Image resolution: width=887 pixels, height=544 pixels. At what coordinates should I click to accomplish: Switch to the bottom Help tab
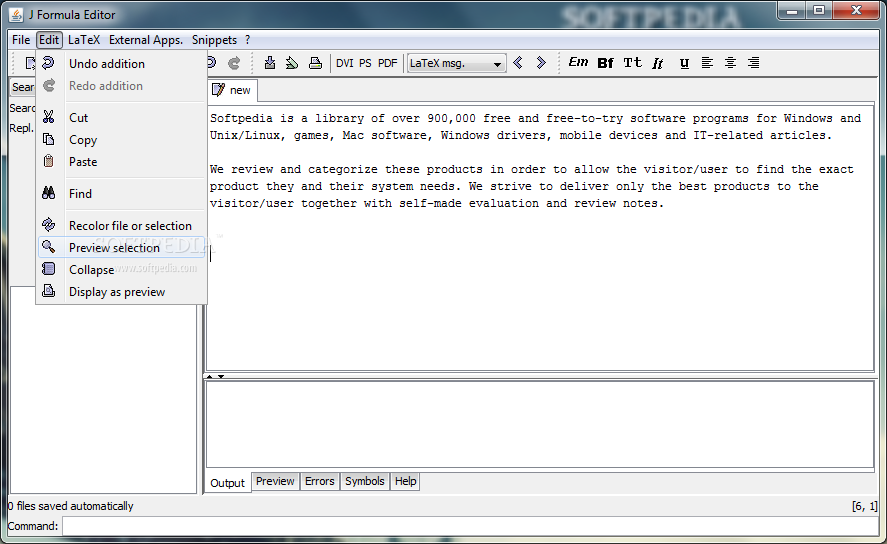coord(406,481)
